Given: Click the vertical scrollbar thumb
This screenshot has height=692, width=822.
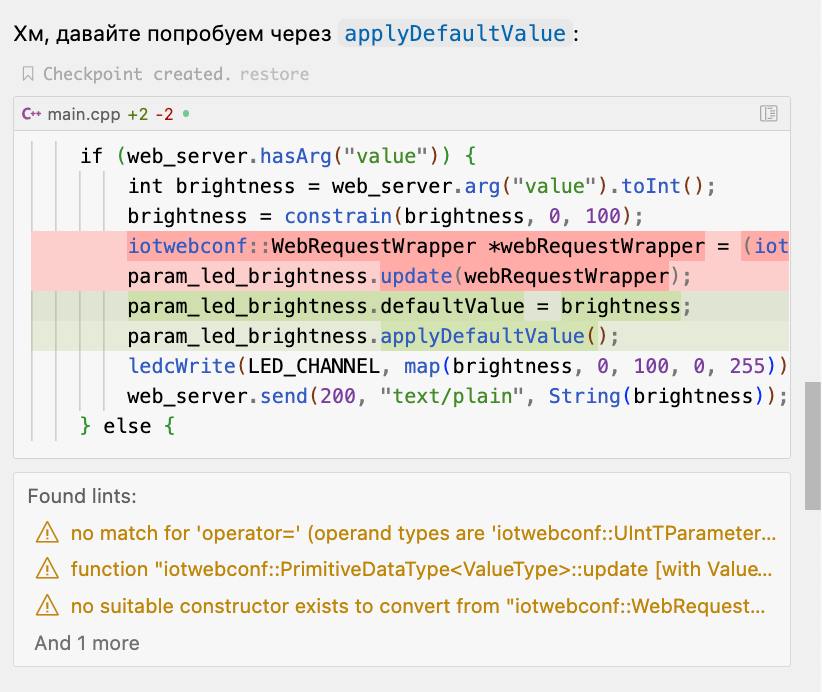Looking at the screenshot, I should point(812,418).
